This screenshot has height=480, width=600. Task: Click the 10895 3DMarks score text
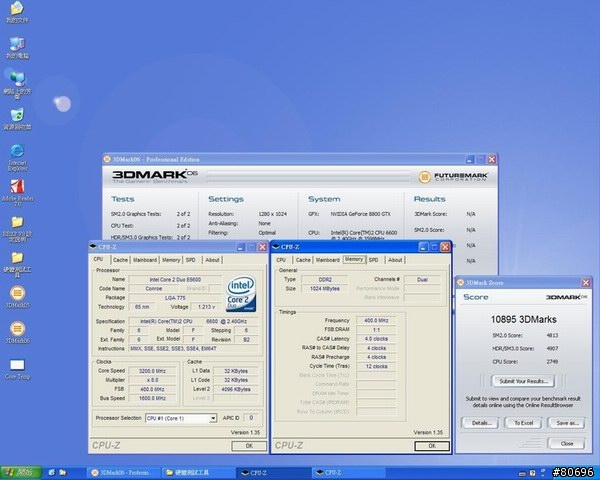(x=523, y=319)
